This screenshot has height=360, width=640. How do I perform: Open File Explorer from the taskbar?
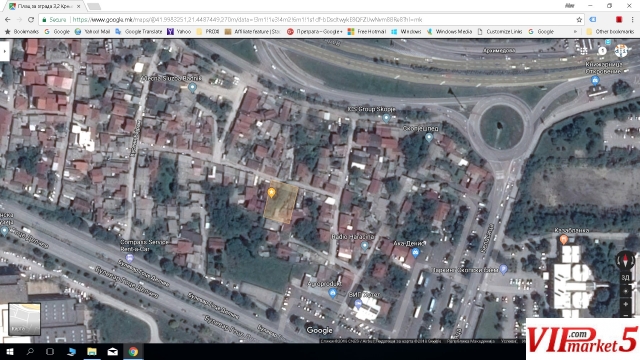(91, 351)
